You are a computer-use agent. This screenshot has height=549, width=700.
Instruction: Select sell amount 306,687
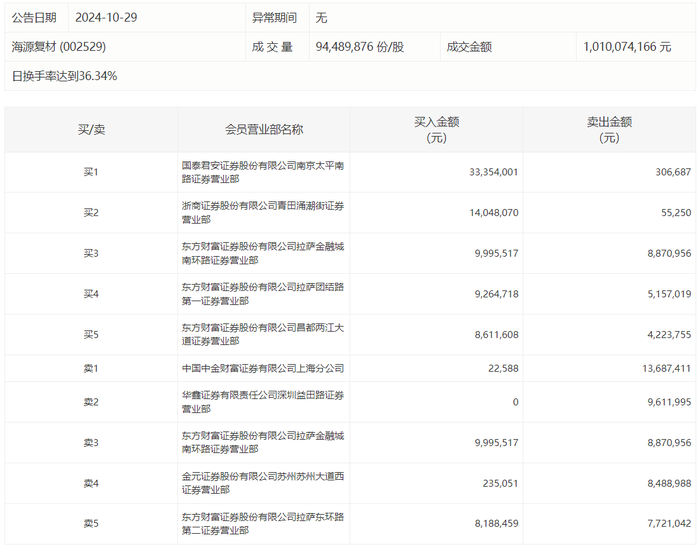coord(673,172)
